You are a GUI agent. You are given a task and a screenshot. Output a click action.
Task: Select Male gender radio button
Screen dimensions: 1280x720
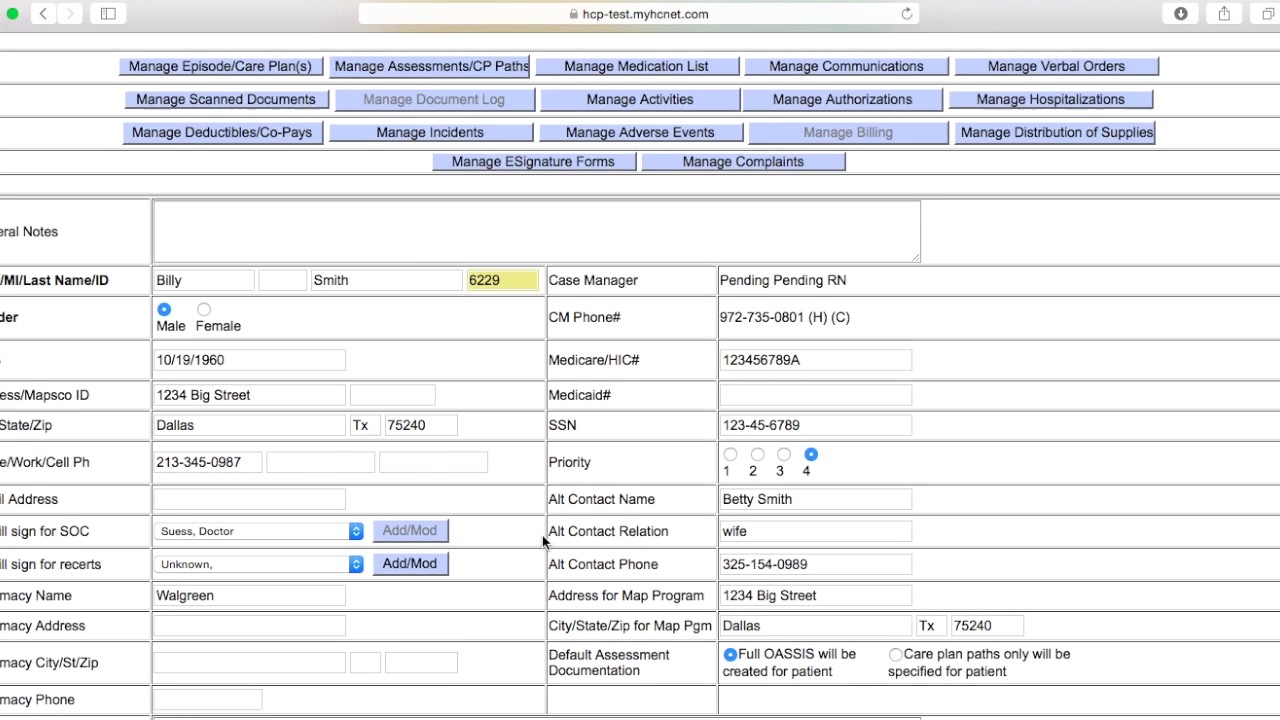164,310
